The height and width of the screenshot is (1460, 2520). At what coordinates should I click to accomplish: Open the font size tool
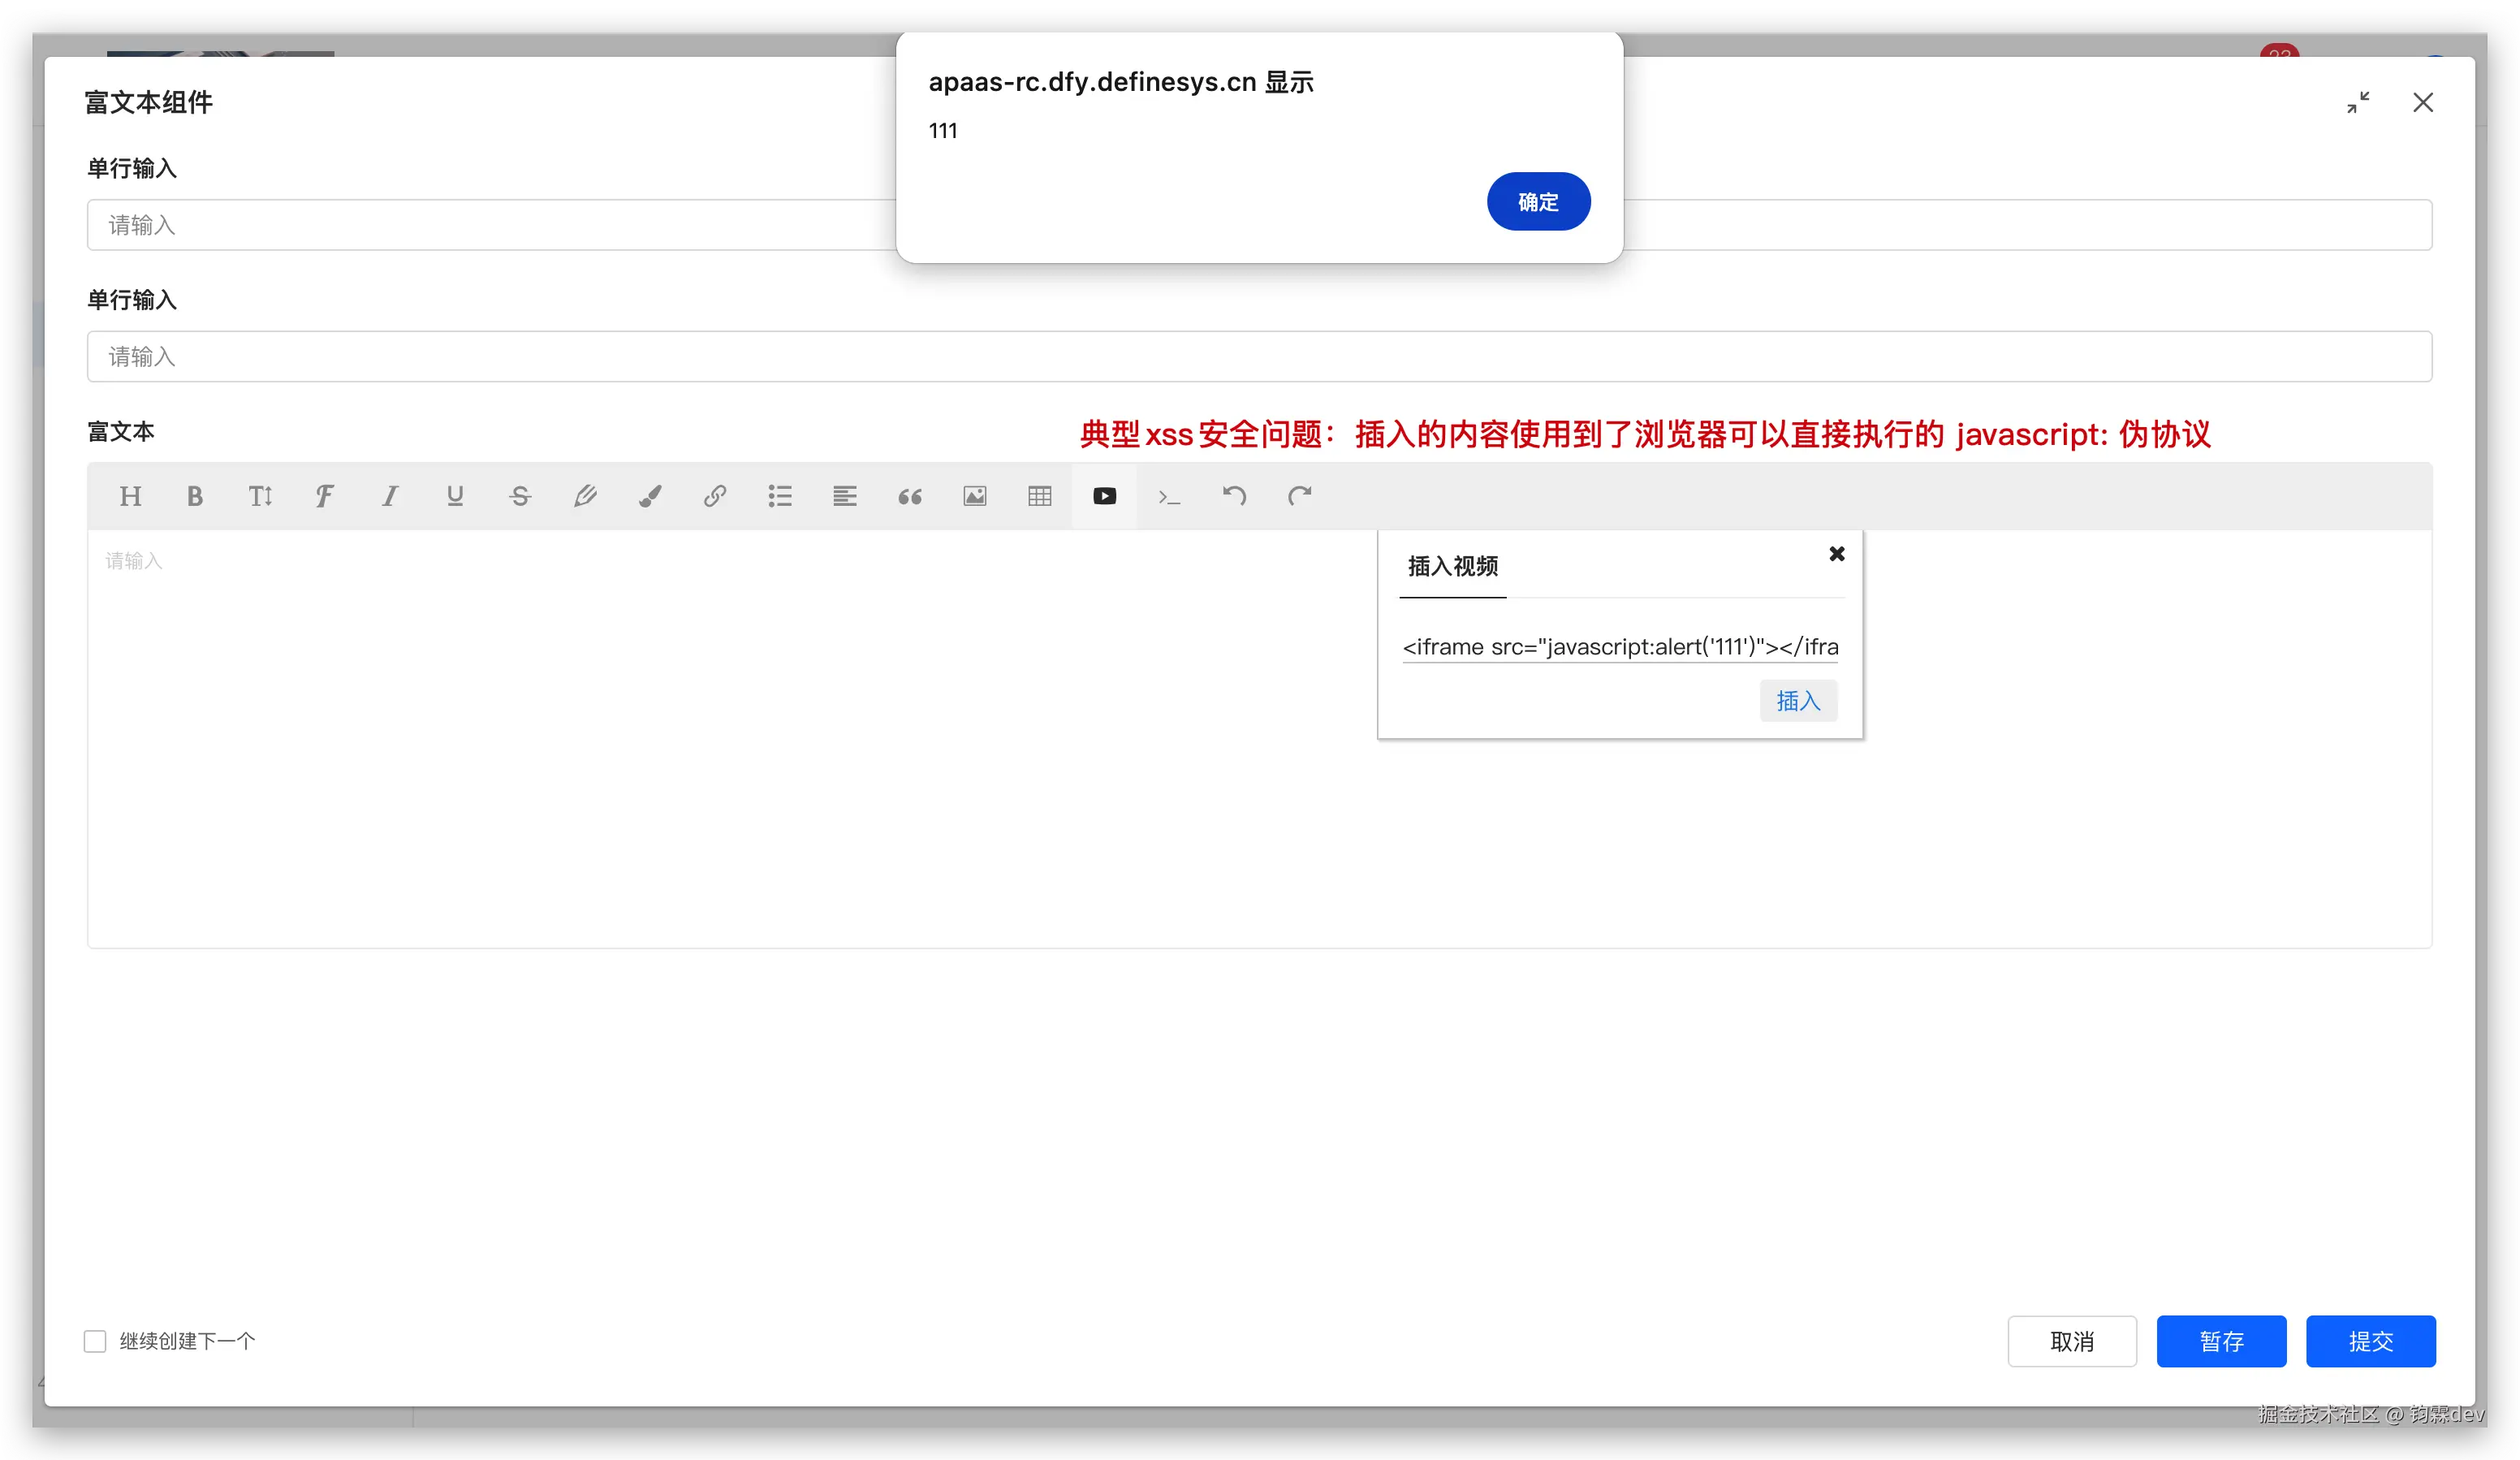pos(260,496)
